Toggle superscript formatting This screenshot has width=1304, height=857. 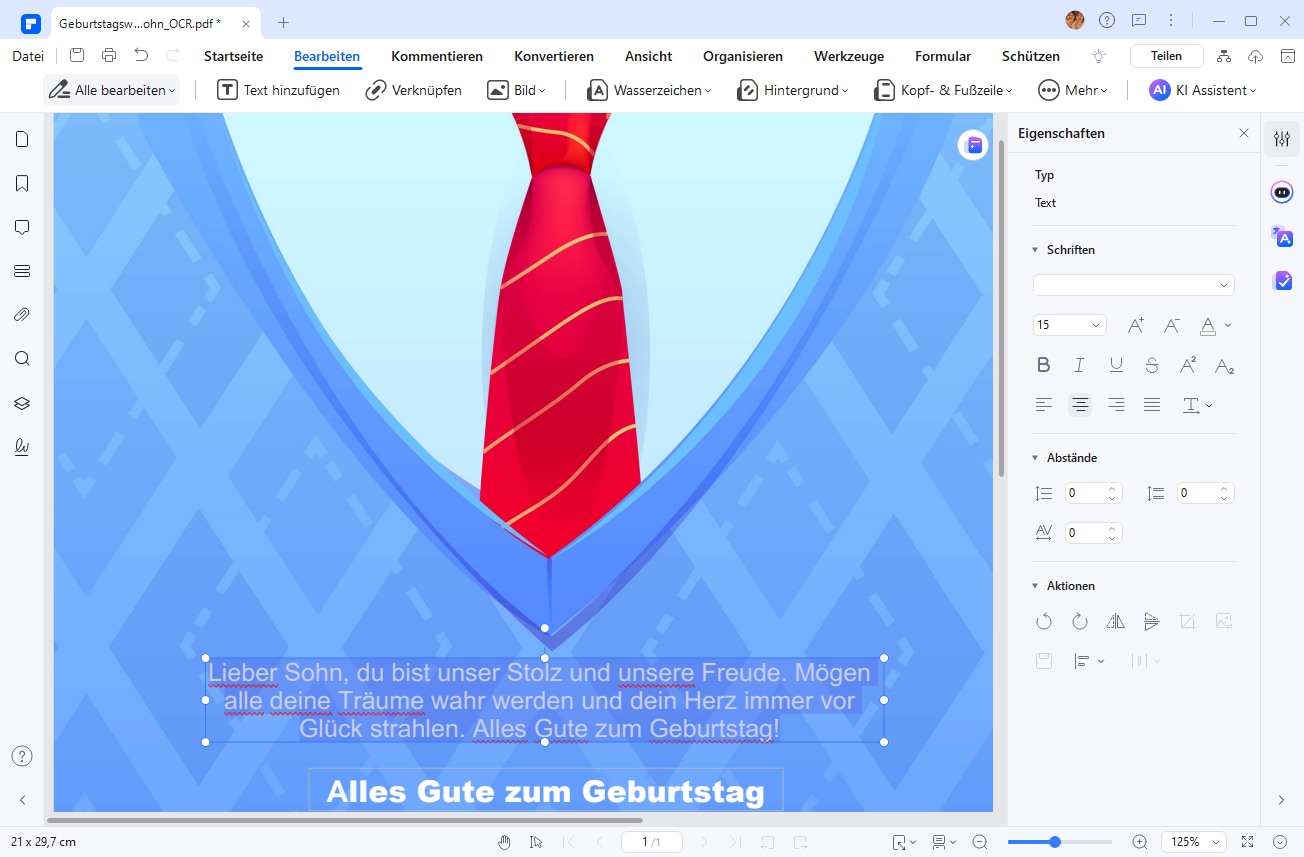[x=1188, y=365]
